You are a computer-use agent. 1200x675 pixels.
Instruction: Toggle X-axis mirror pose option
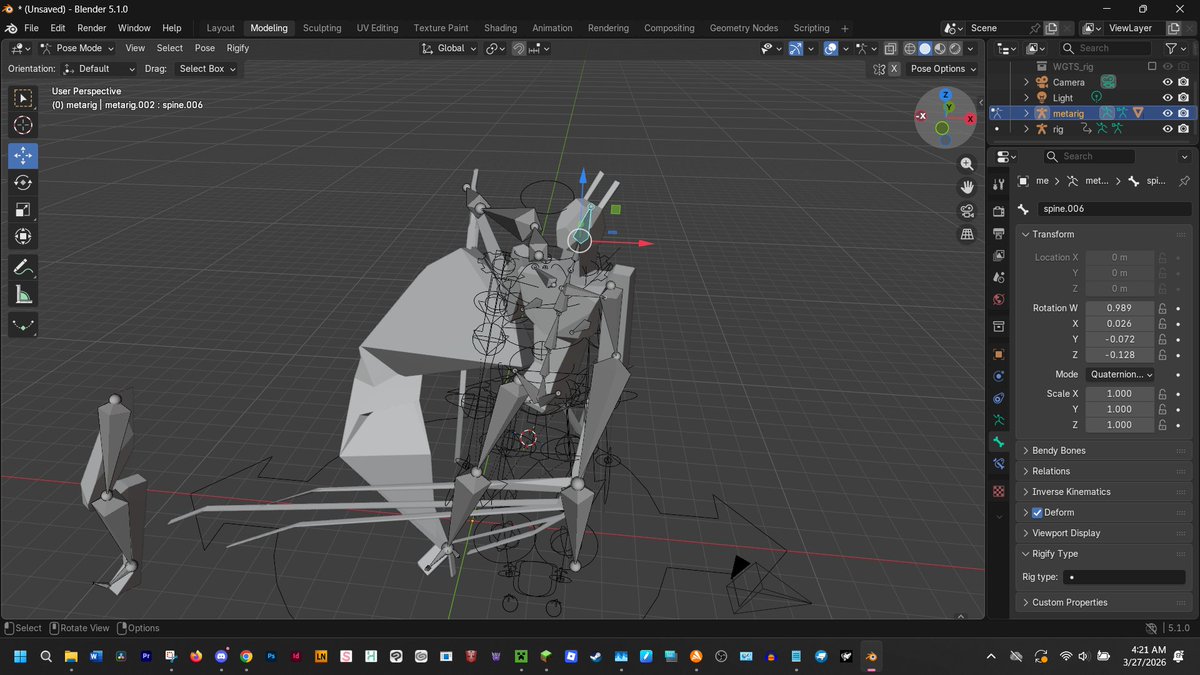coord(894,69)
